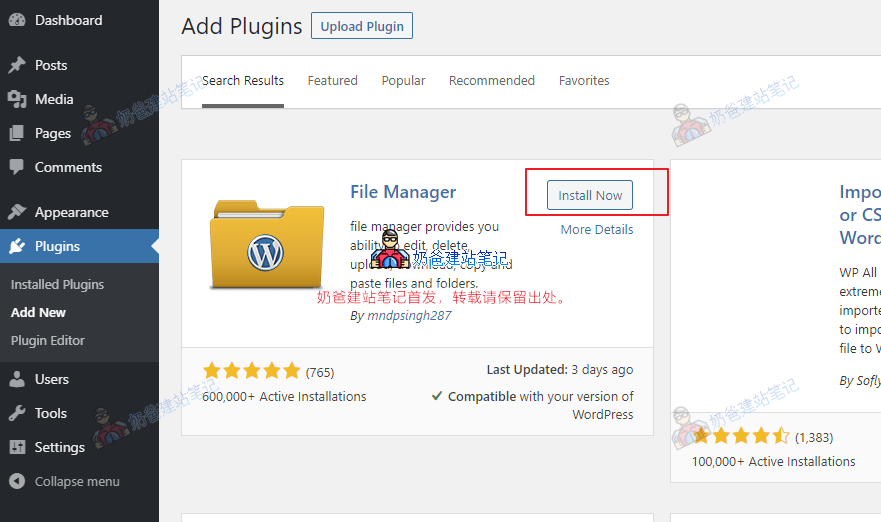Screen dimensions: 881x522
Task: Switch to the Featured tab
Action: point(332,81)
